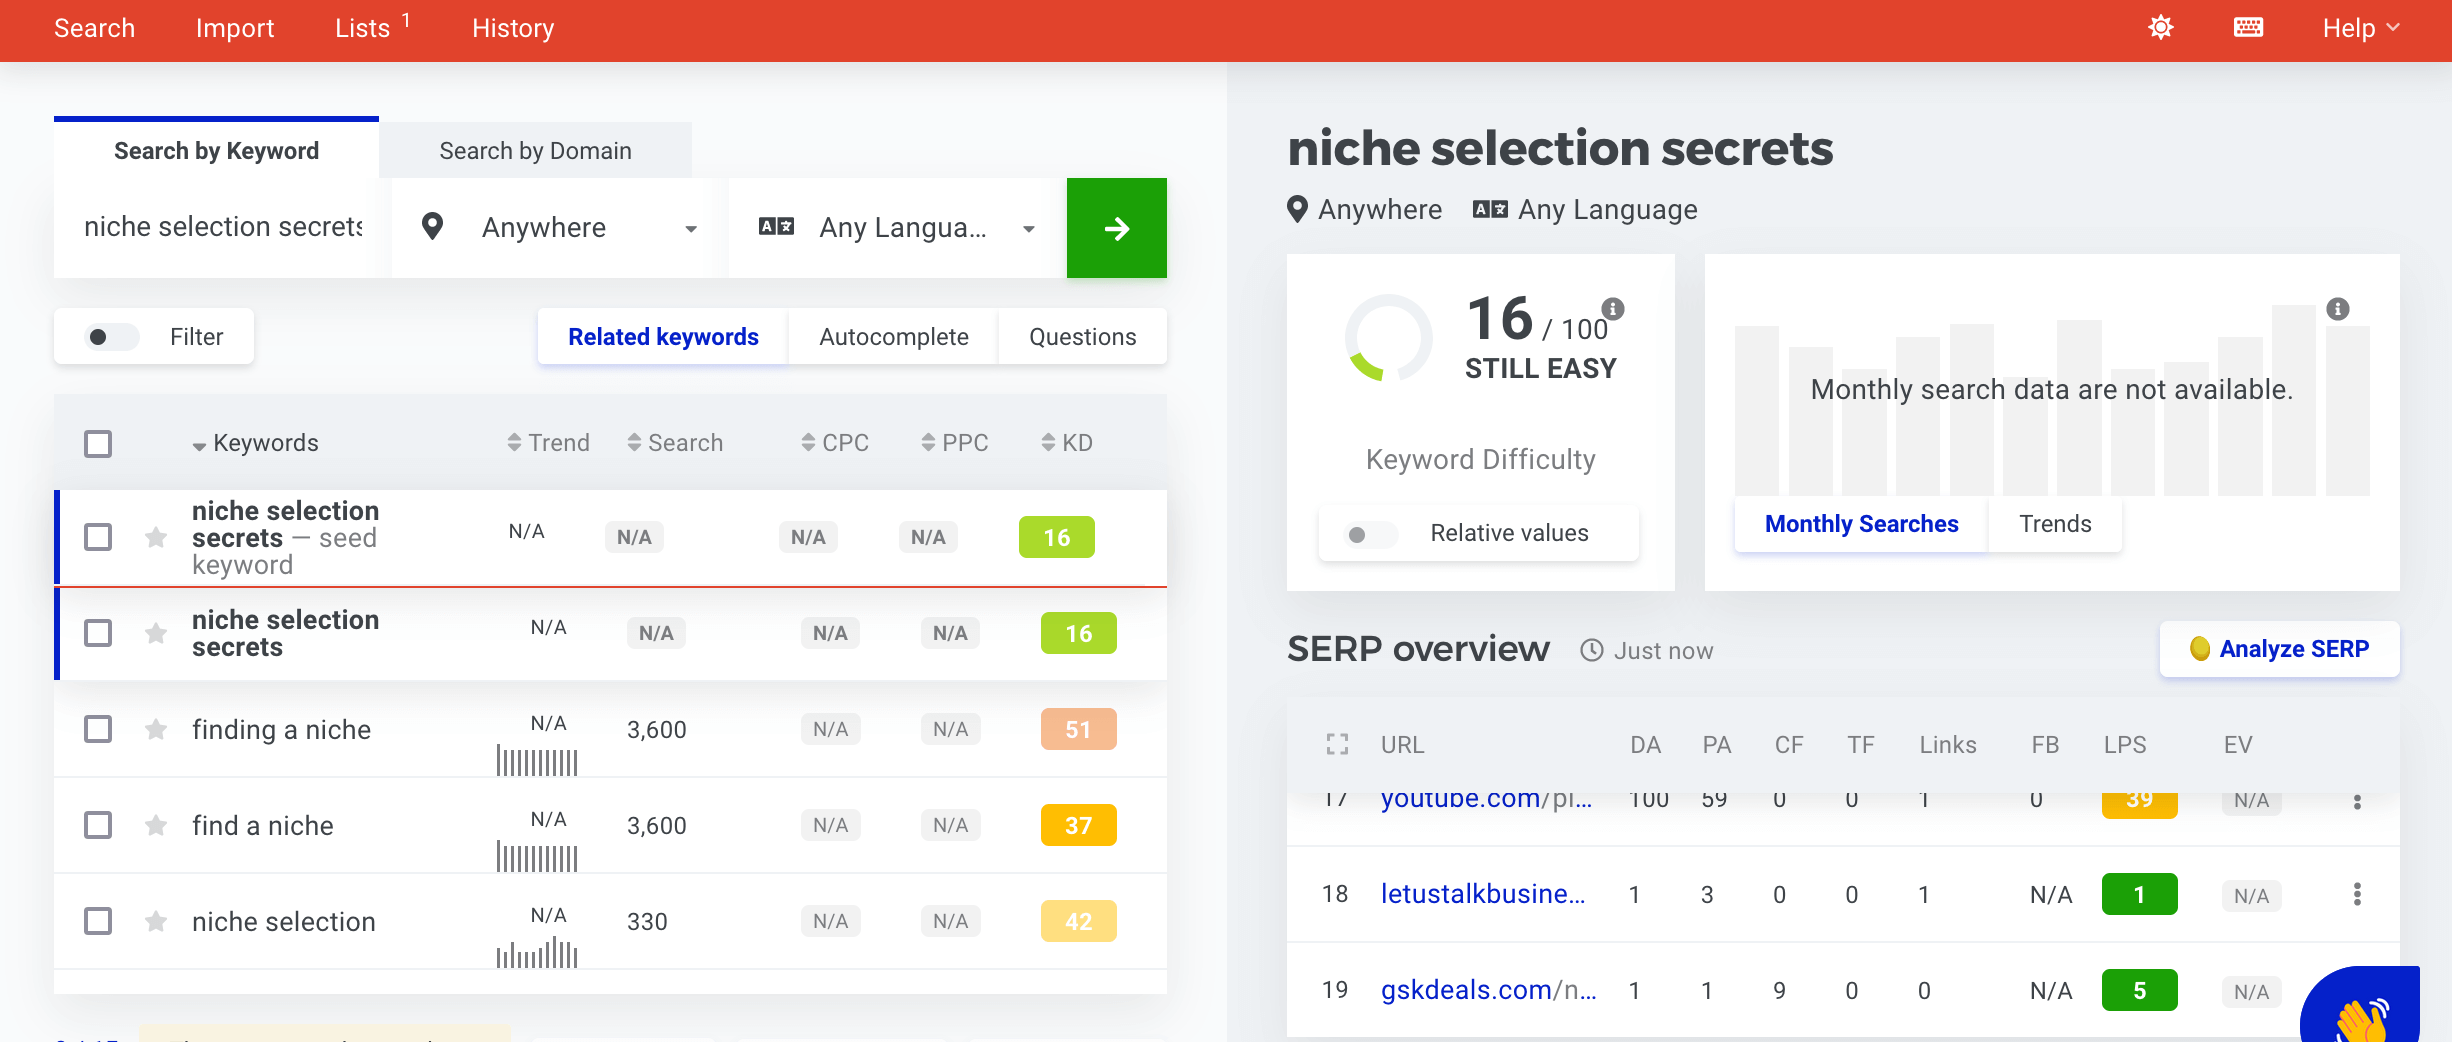The width and height of the screenshot is (2452, 1042).
Task: Sort keywords by KD column
Action: [1067, 442]
